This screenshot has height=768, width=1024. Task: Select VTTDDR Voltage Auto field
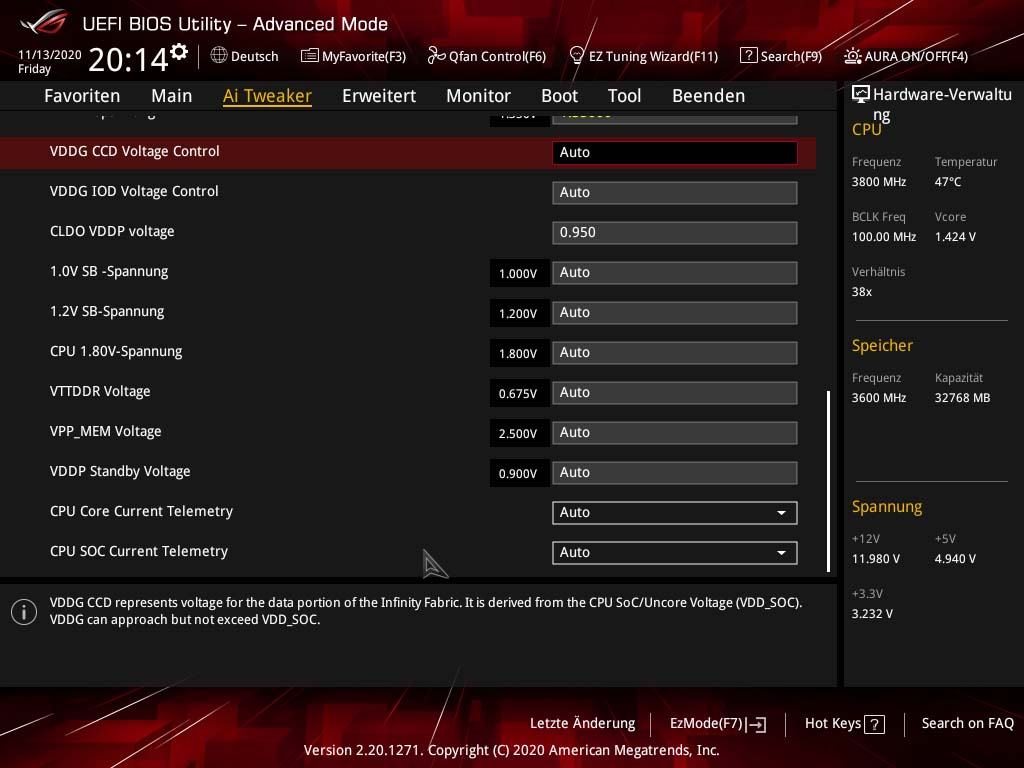coord(675,392)
